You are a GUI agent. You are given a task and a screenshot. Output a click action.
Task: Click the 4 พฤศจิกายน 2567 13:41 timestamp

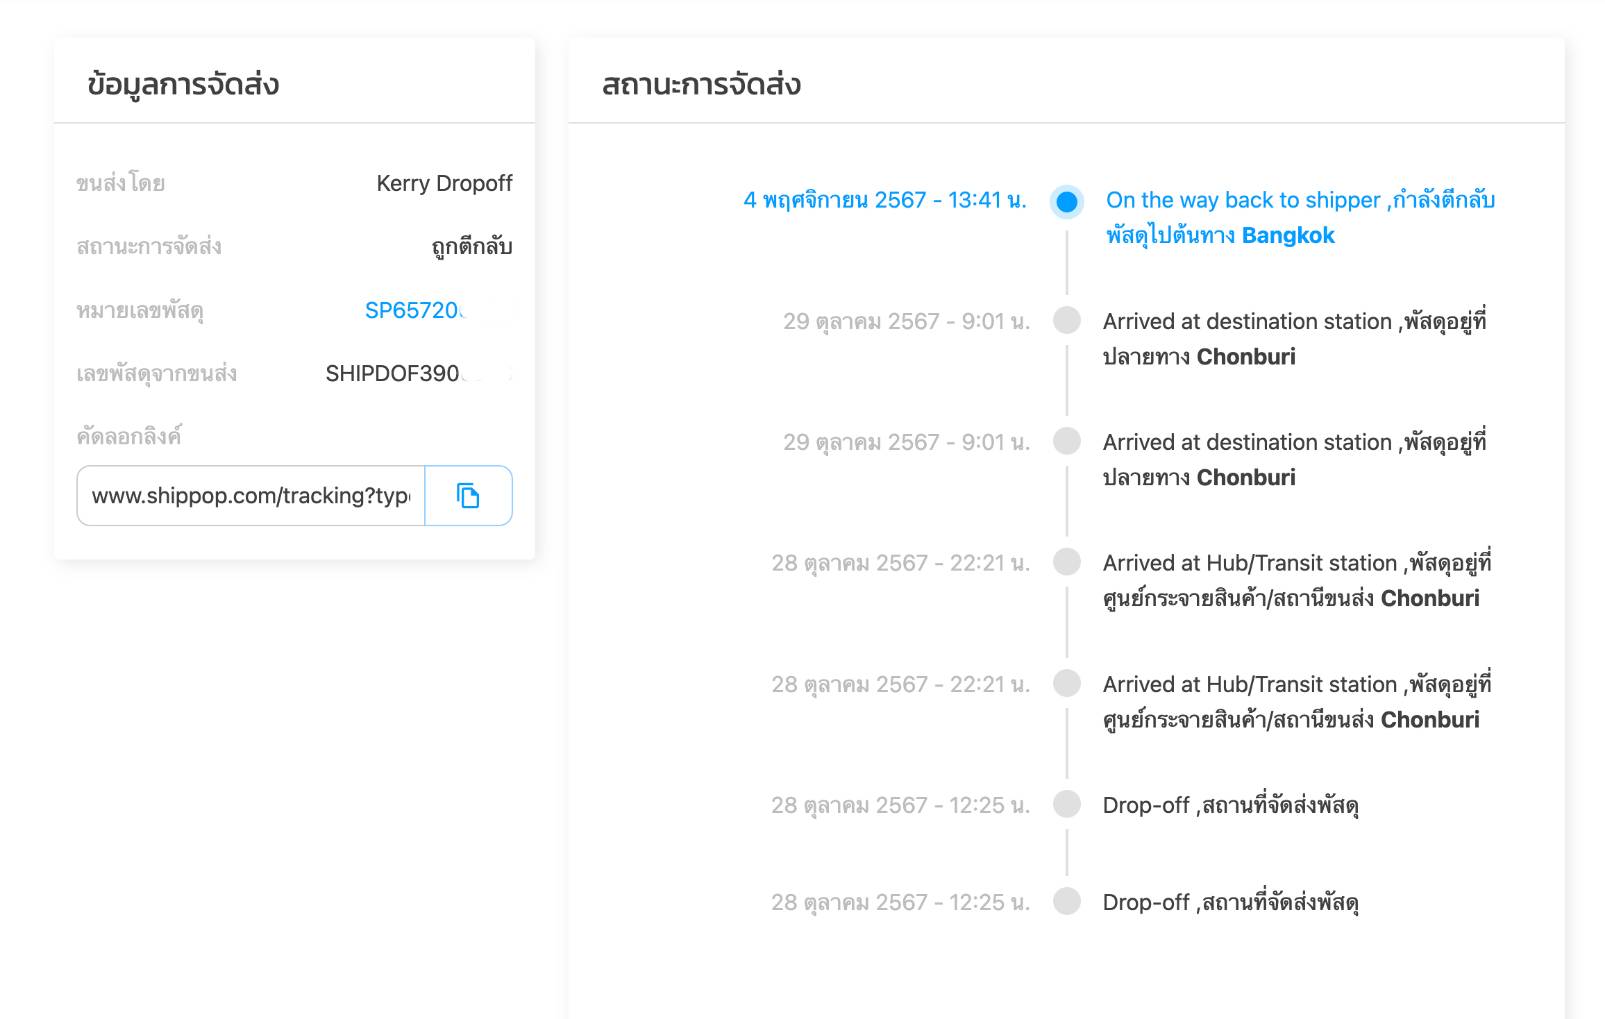point(885,200)
